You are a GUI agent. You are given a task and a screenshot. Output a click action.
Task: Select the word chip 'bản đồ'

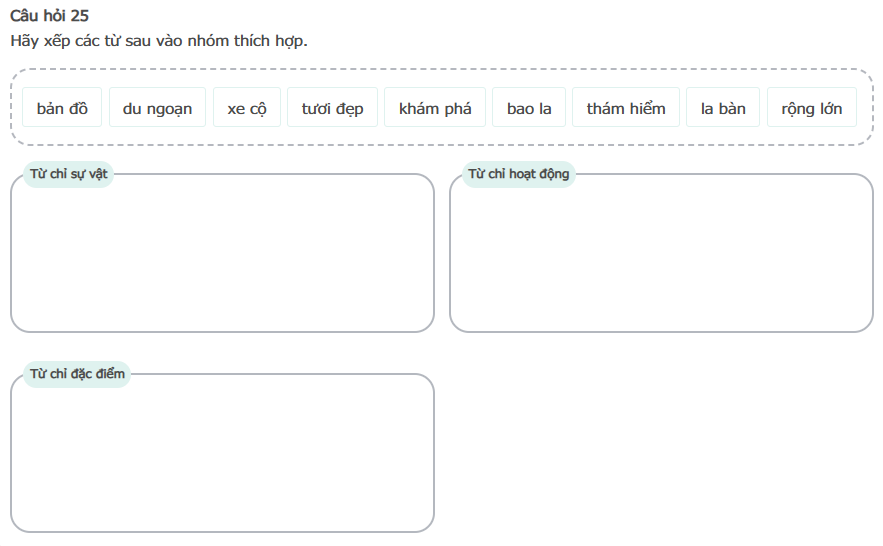pyautogui.click(x=62, y=108)
